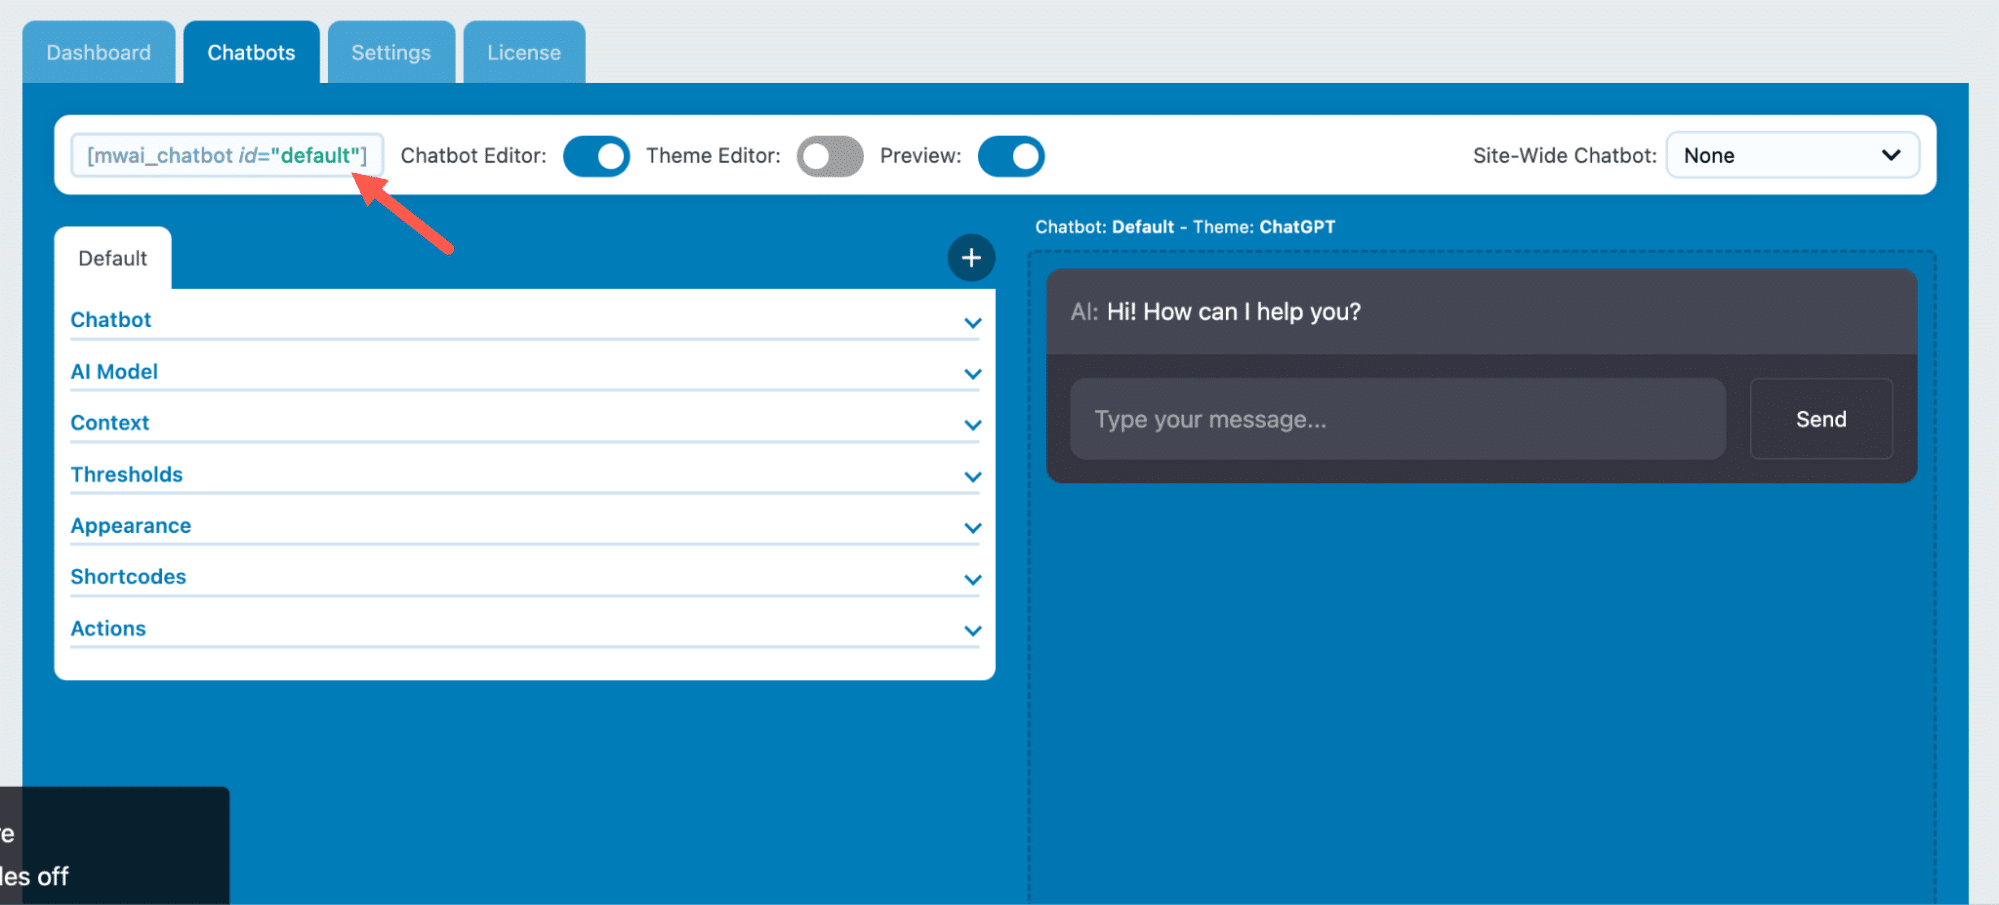Open the Site-Wide Chatbot dropdown
This screenshot has height=905, width=1999.
click(1791, 156)
